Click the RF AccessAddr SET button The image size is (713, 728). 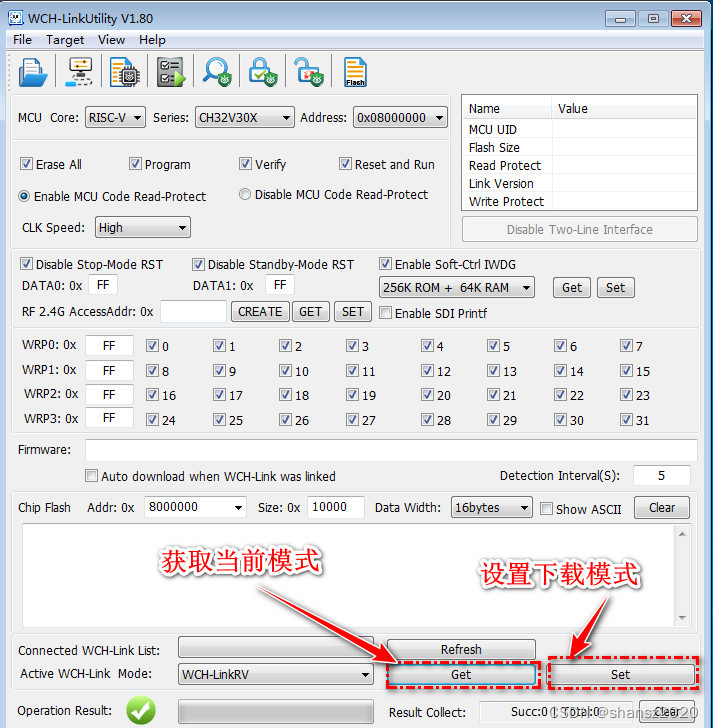click(x=353, y=312)
